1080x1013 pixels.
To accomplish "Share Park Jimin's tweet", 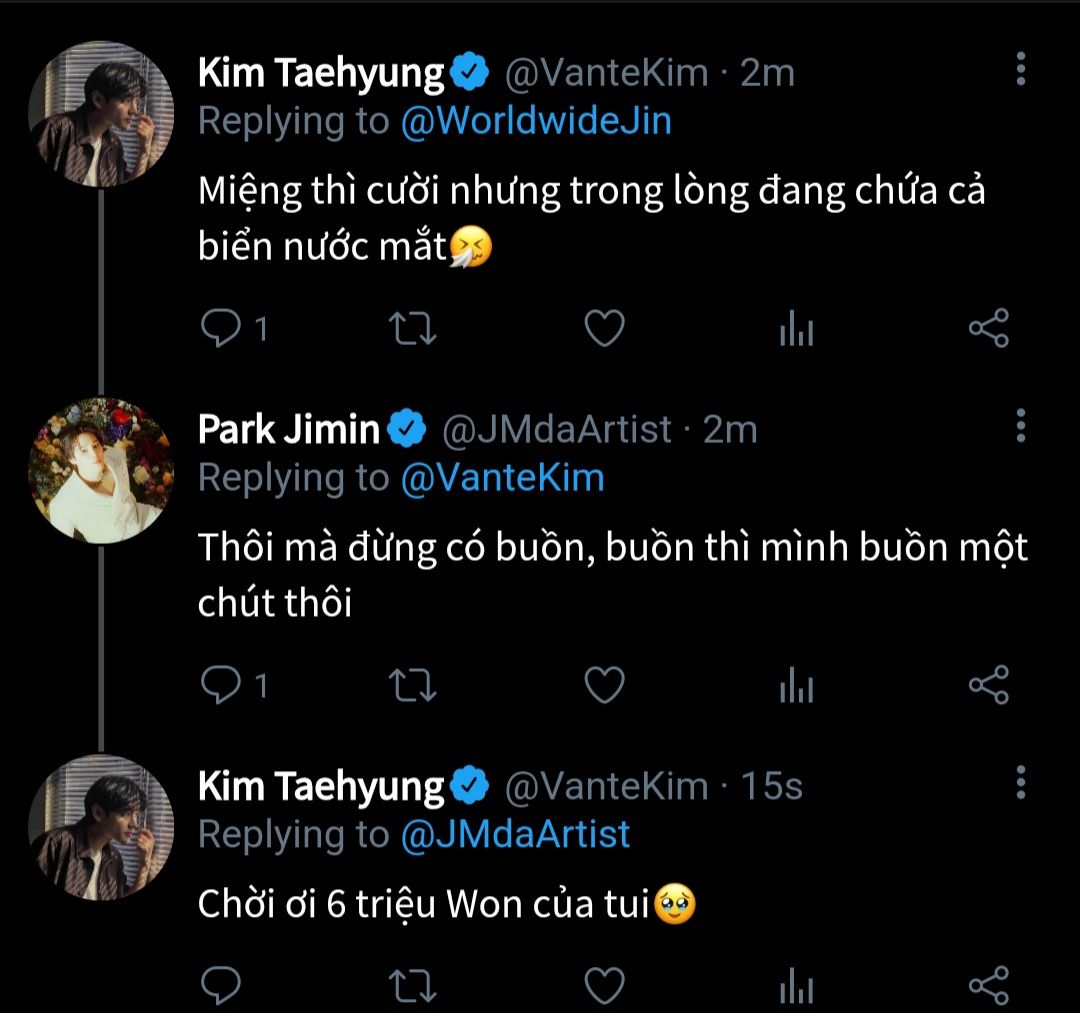I will [988, 685].
